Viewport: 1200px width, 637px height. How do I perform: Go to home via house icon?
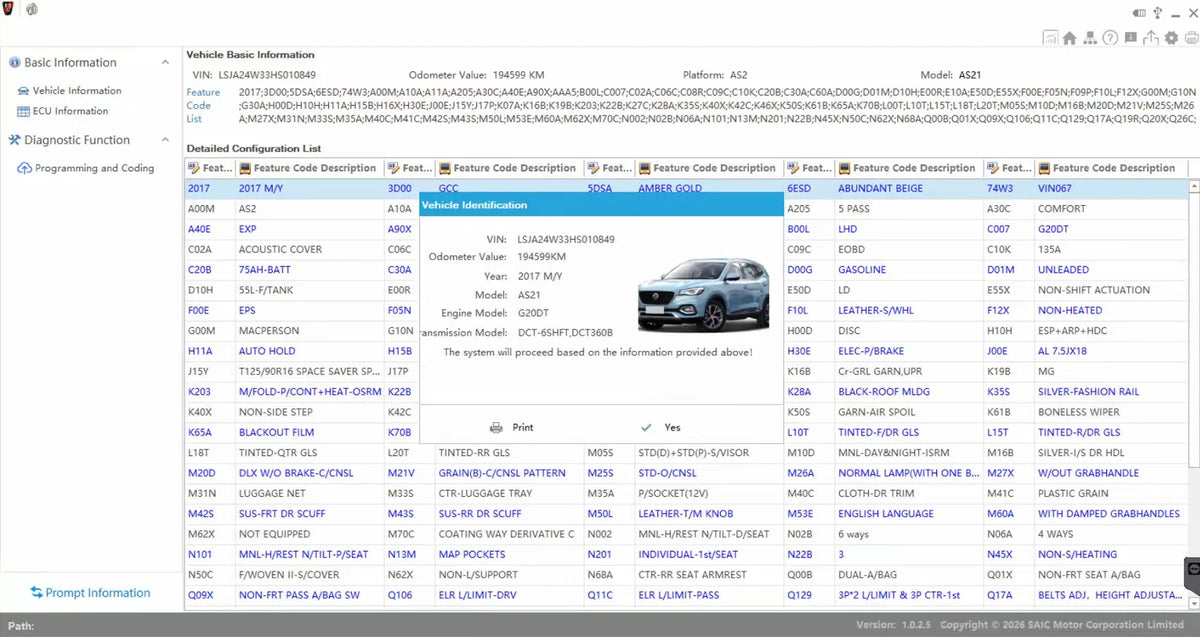[x=1069, y=38]
